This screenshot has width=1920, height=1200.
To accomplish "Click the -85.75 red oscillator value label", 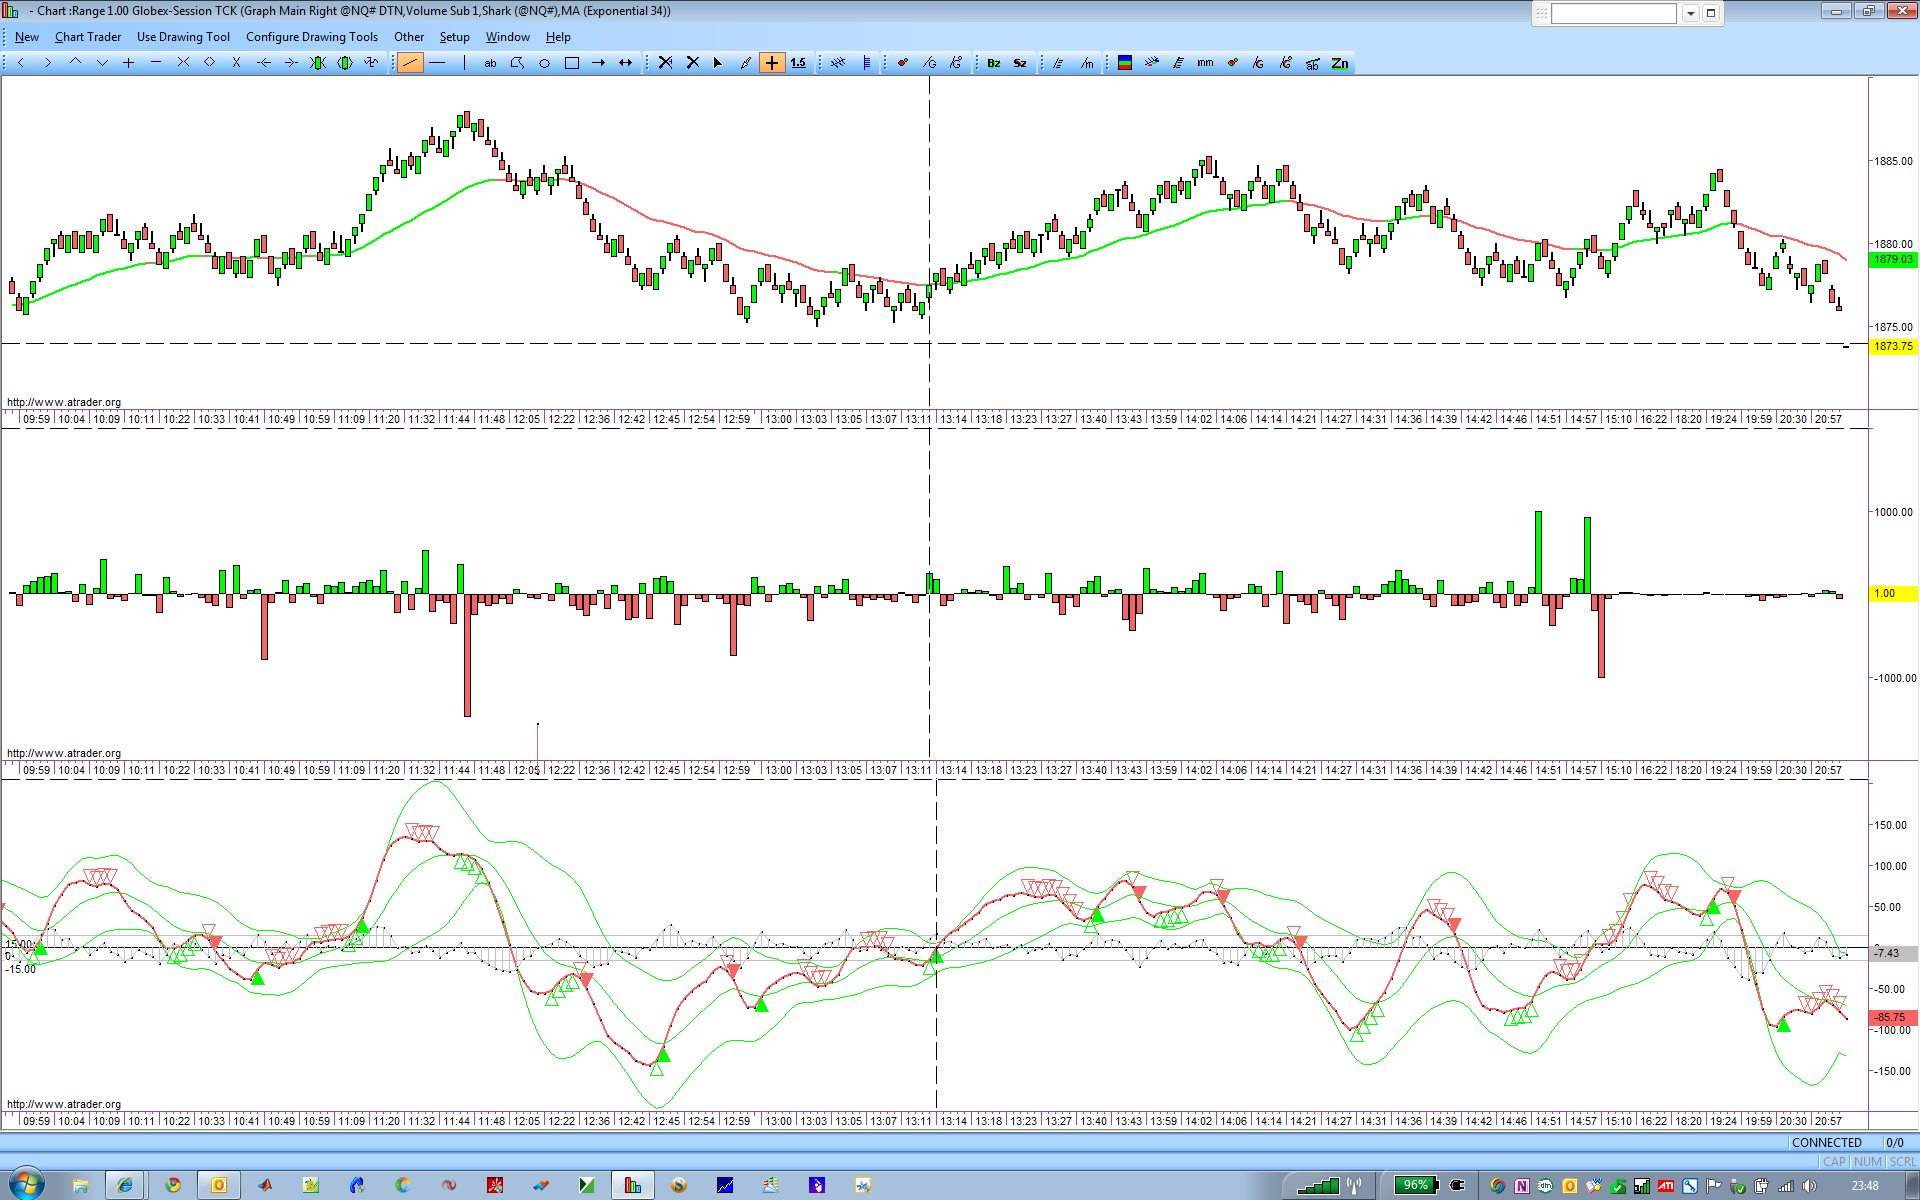I will (x=1893, y=1017).
